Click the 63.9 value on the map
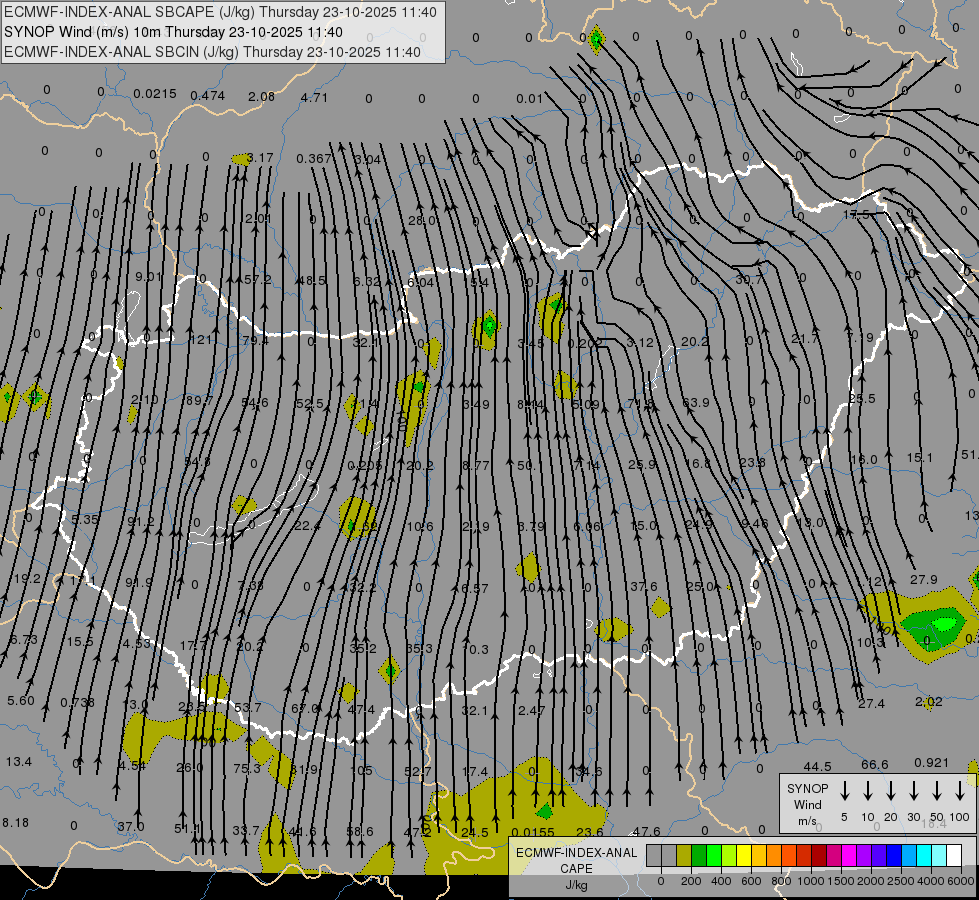Viewport: 979px width, 900px height. click(696, 403)
